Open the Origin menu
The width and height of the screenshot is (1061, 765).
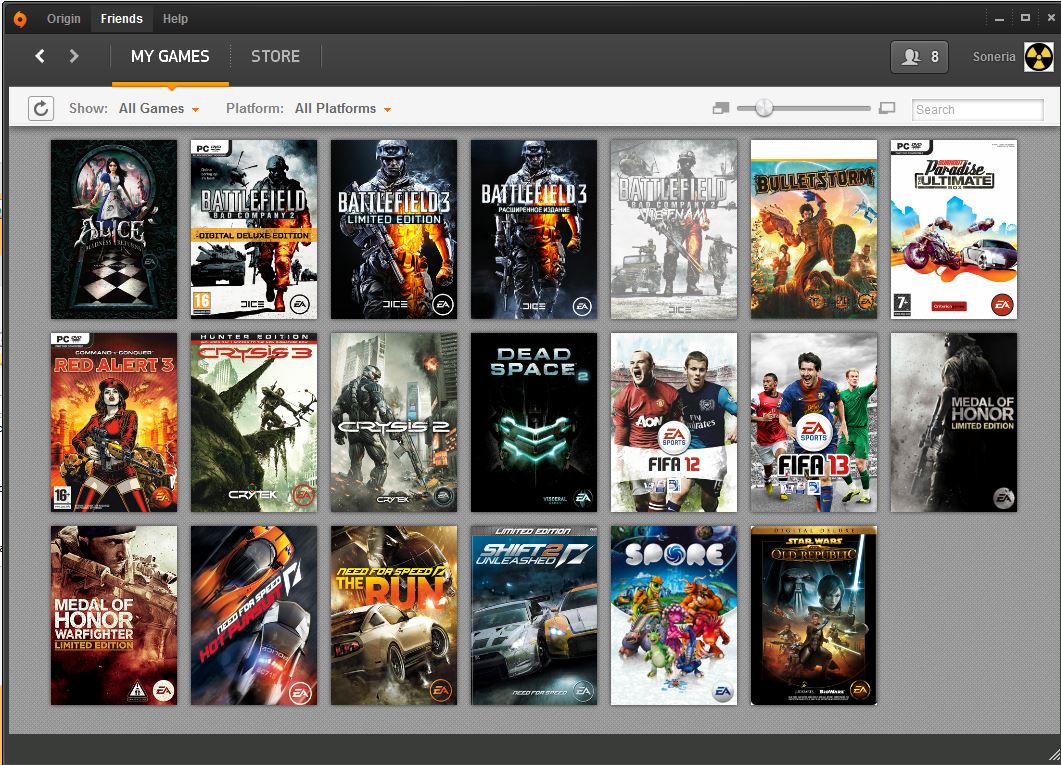pyautogui.click(x=64, y=18)
